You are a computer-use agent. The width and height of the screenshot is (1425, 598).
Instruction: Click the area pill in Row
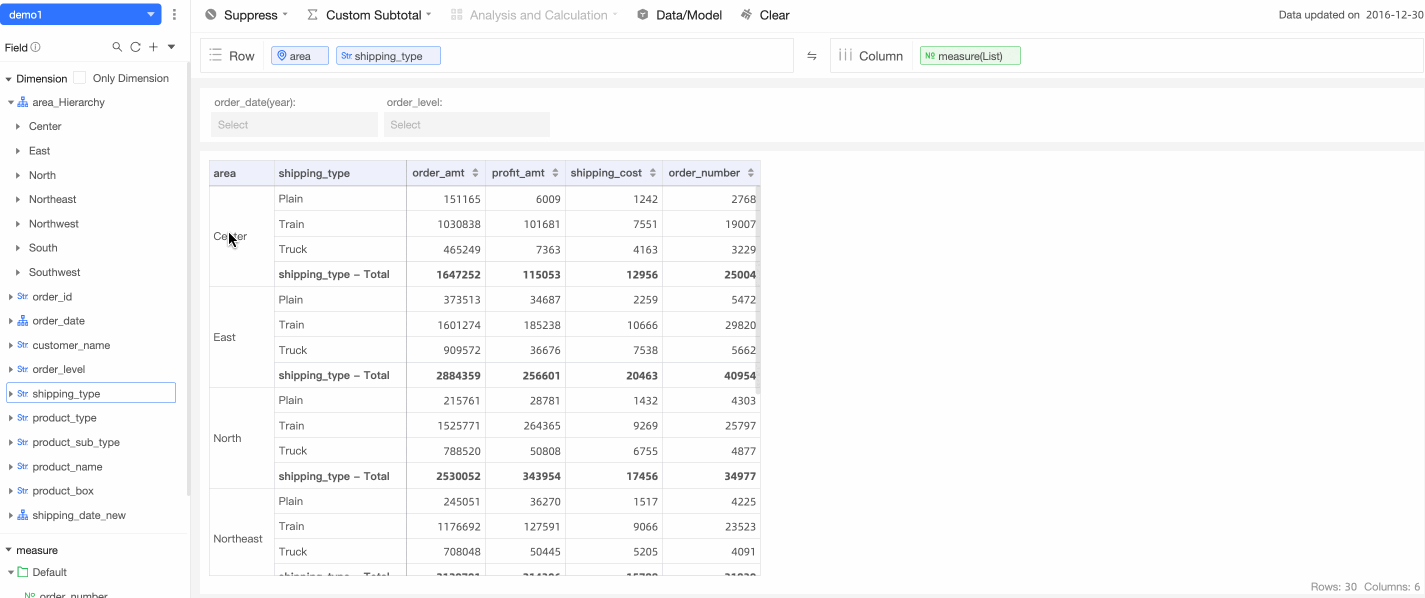pos(300,56)
